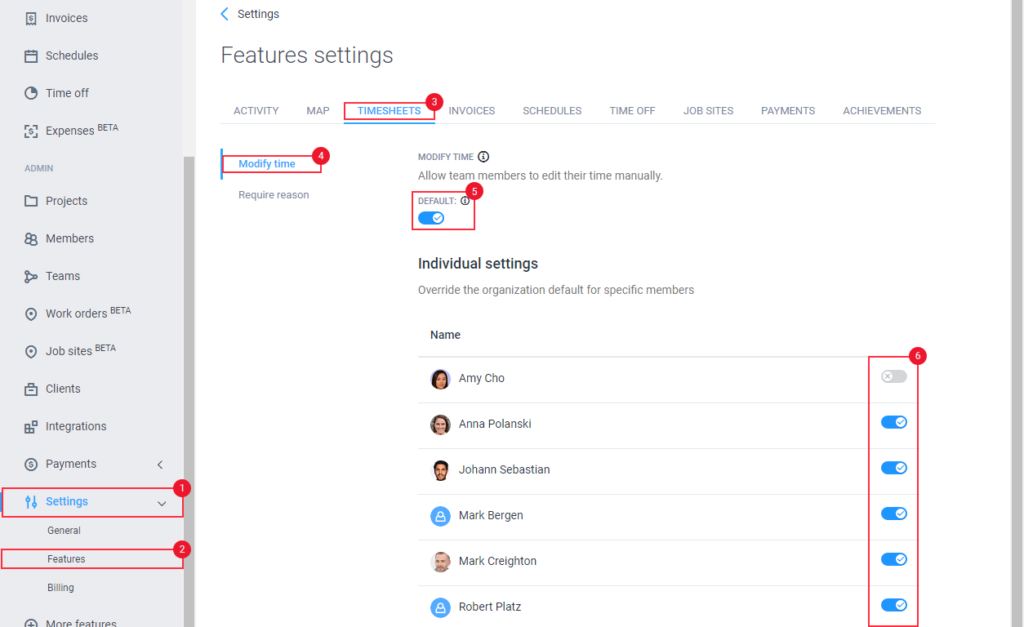Open the ACHIEVEMENTS tab
Viewport: 1024px width, 627px height.
click(x=881, y=110)
